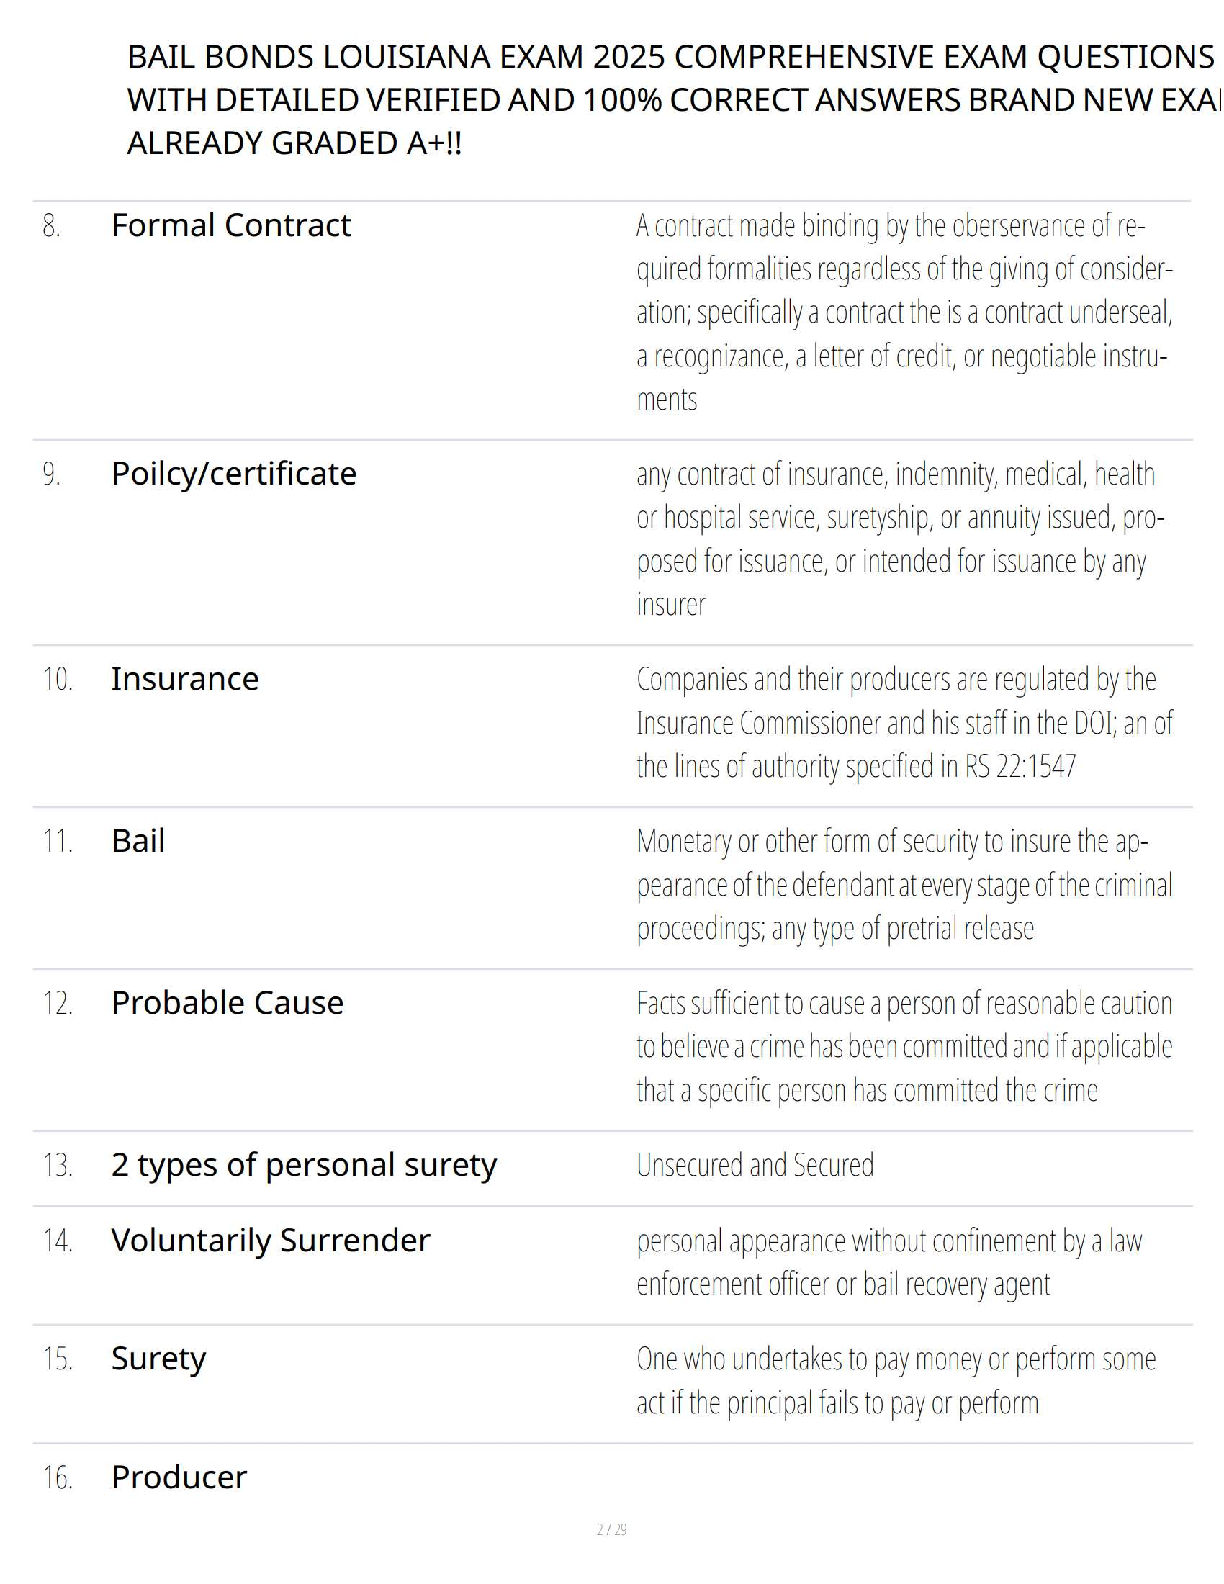Viewport: 1224px width, 1584px height.
Task: Select the "Bail" term
Action: coord(138,840)
